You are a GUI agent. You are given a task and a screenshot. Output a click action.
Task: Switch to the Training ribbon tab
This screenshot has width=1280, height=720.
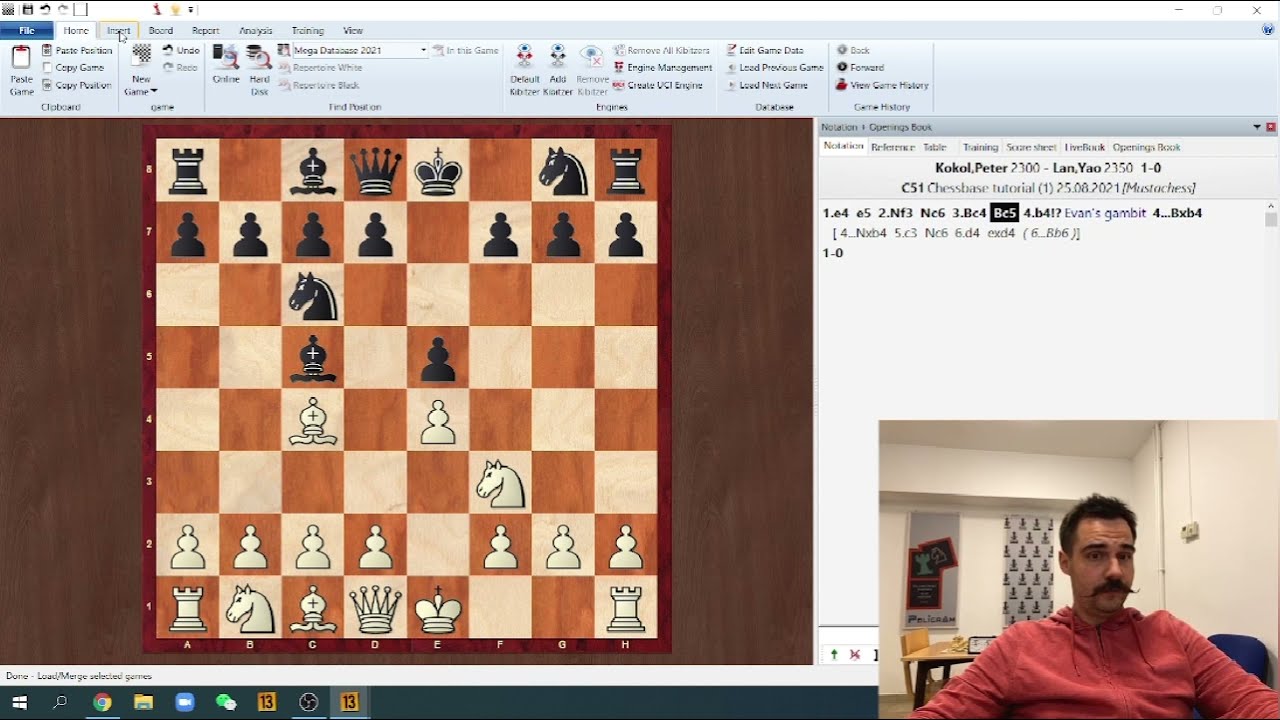(x=307, y=31)
